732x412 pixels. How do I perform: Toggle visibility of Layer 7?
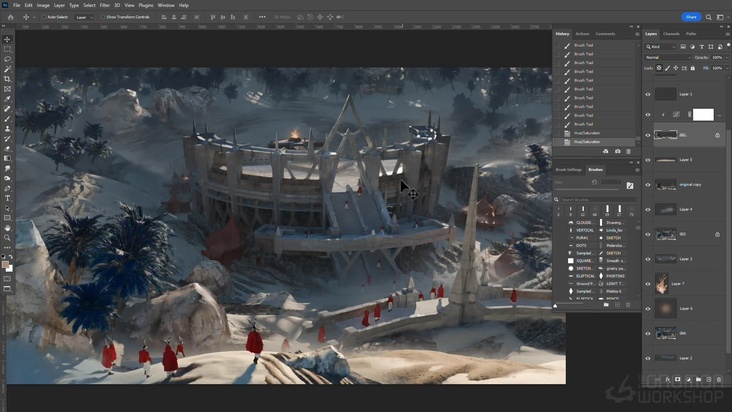[x=648, y=284]
